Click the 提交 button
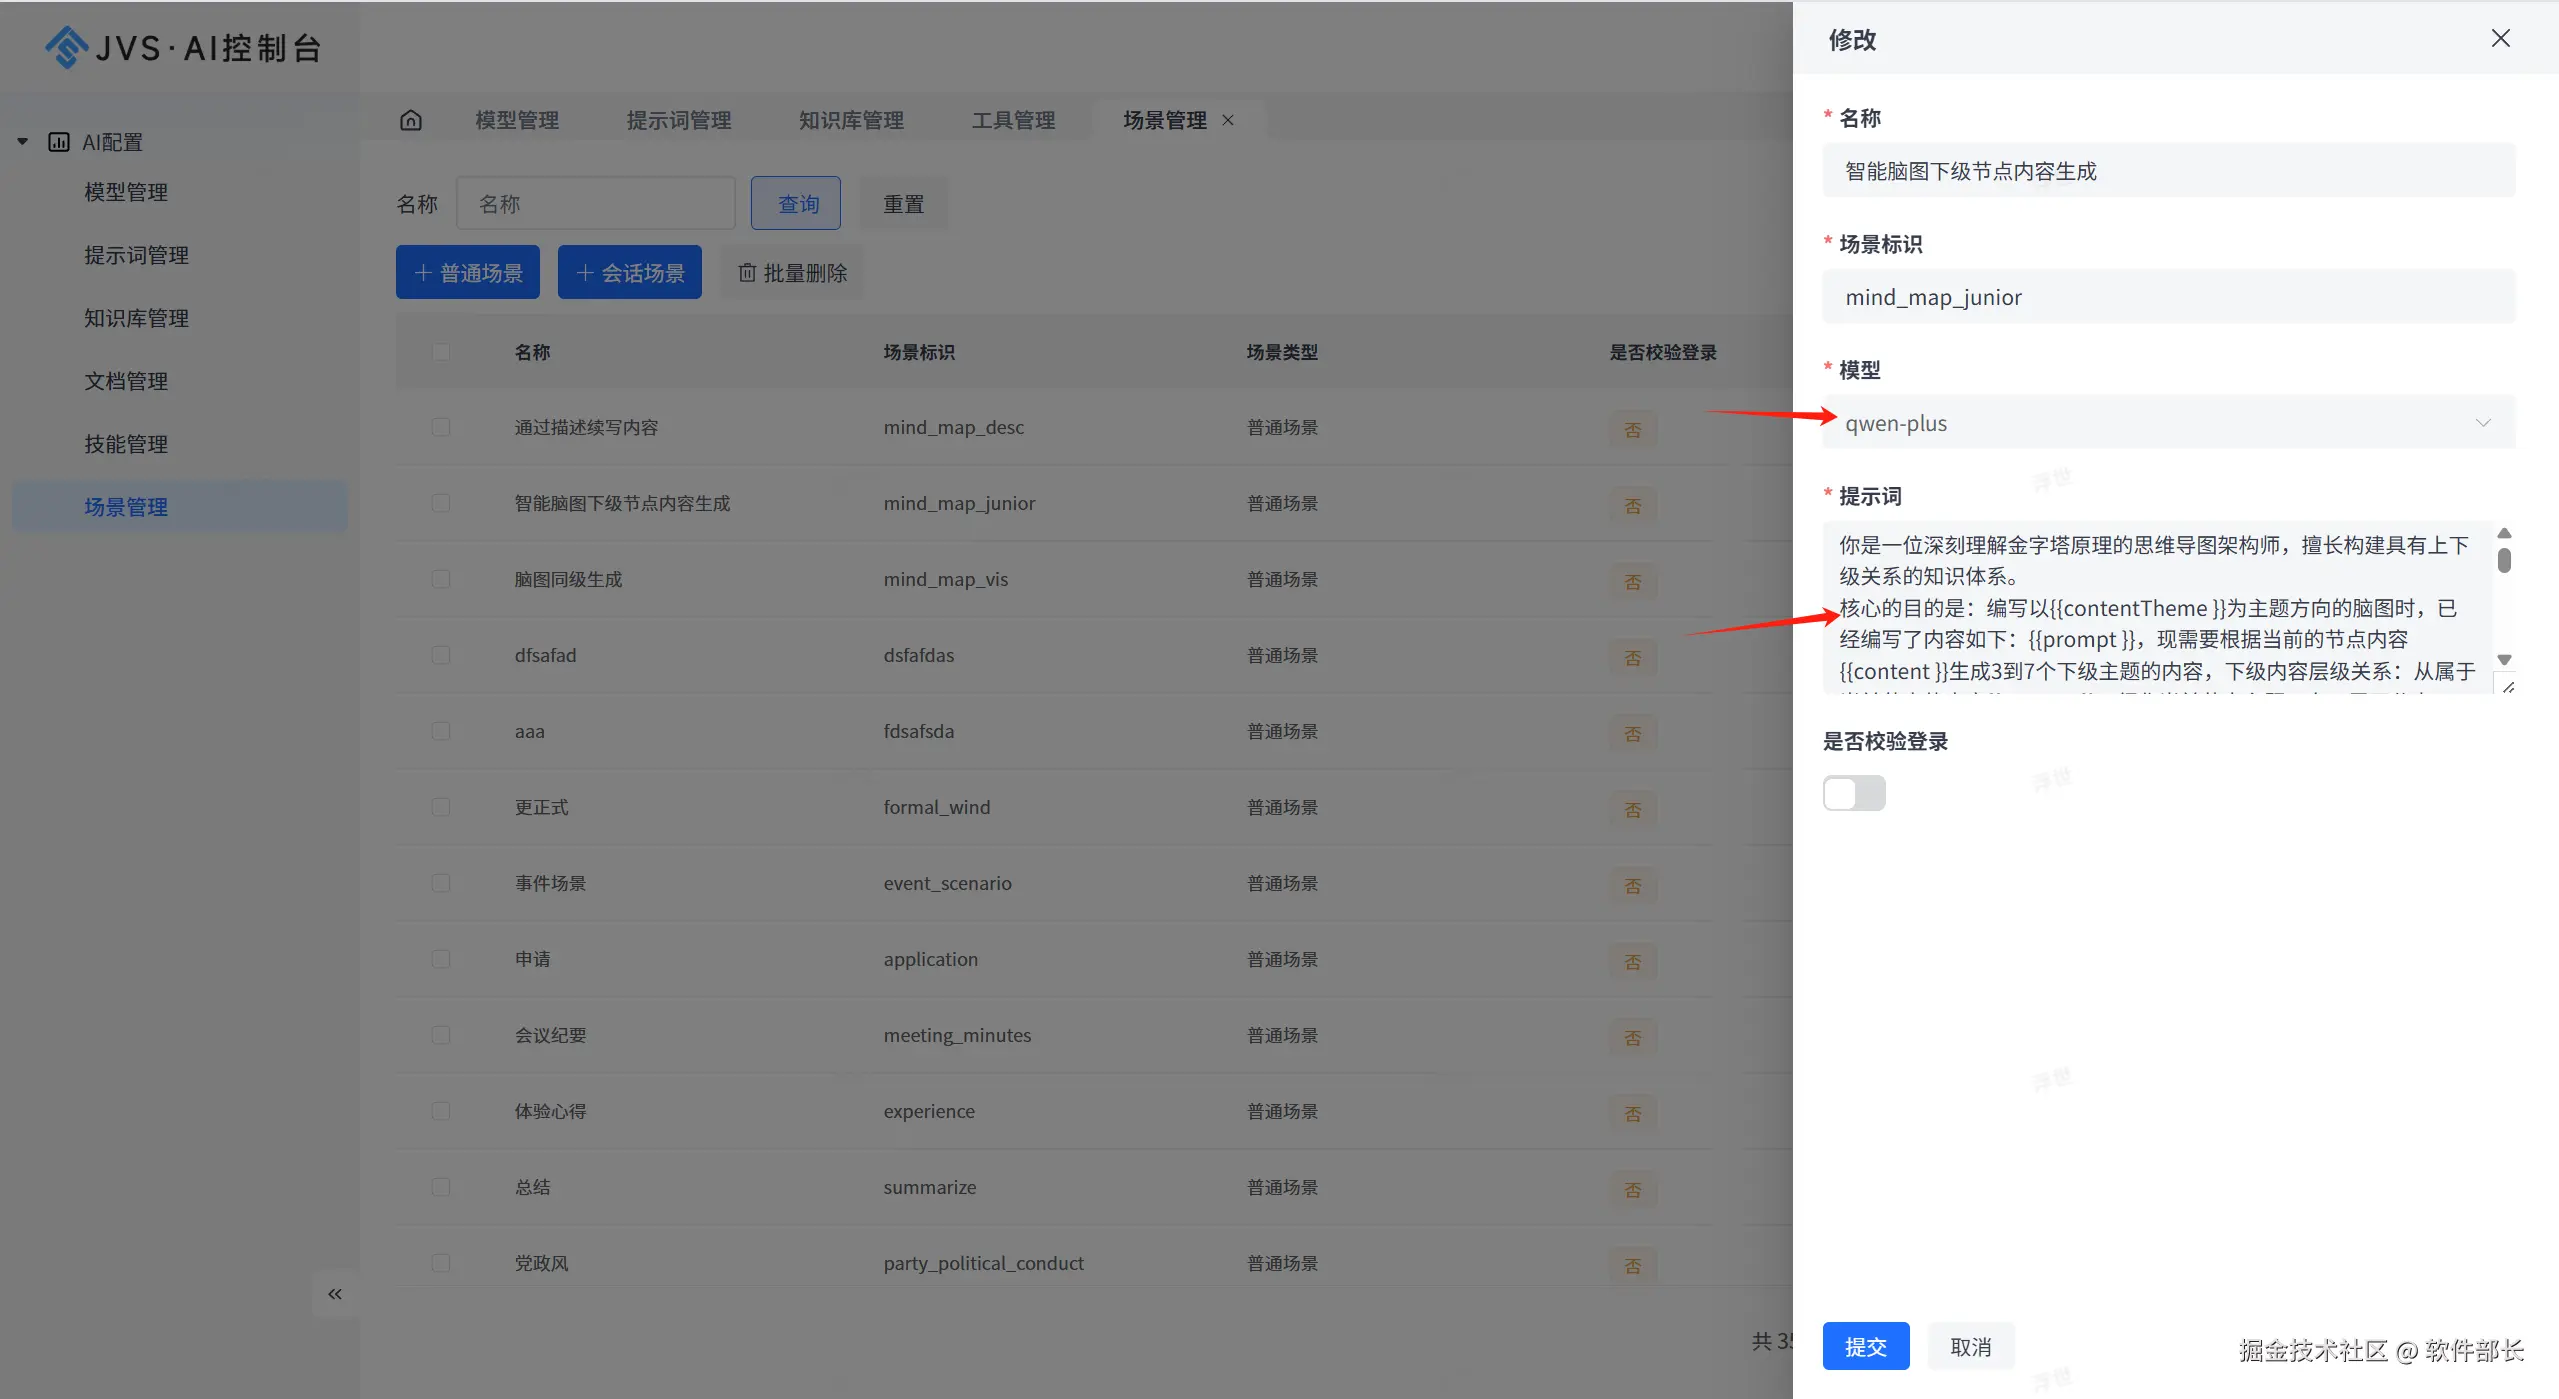Viewport: 2559px width, 1399px height. pos(1865,1346)
